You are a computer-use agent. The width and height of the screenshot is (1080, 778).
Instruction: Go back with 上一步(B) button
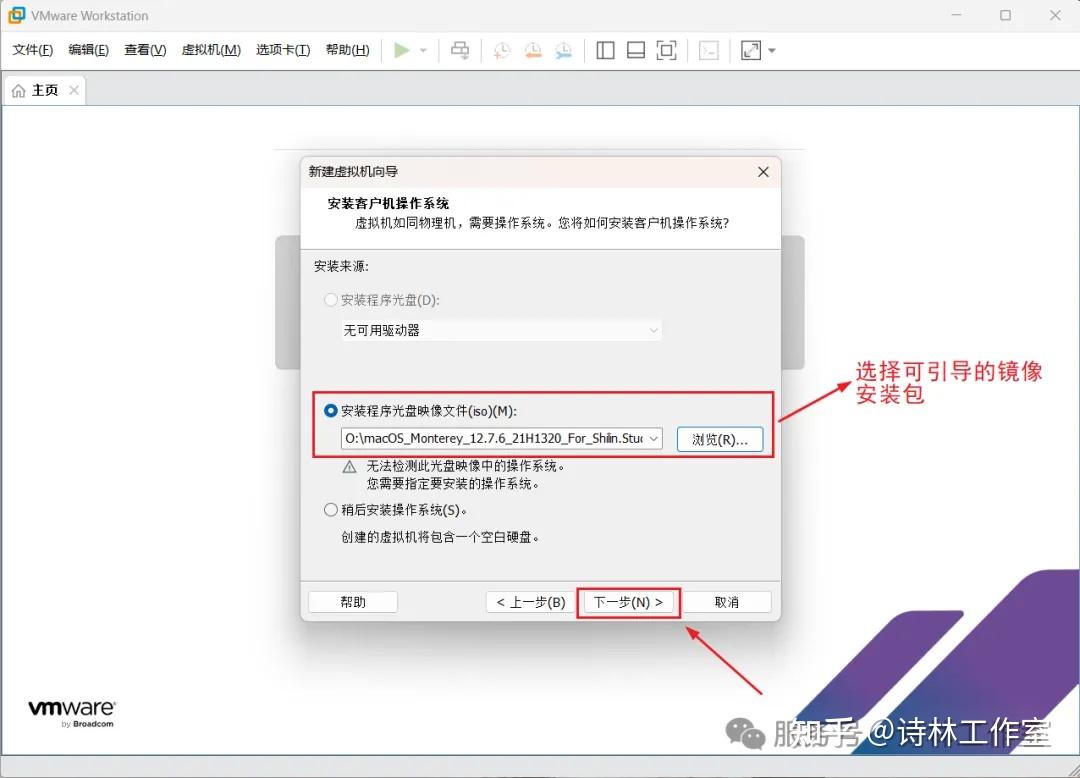(x=530, y=602)
